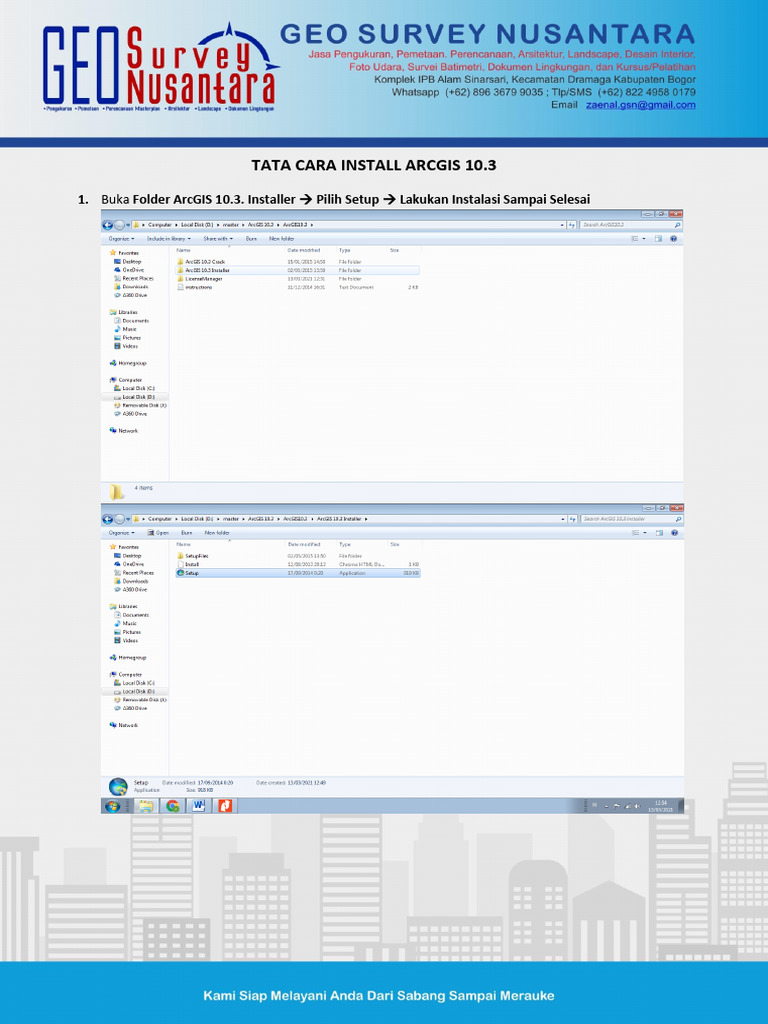
Task: Open Windows Start orb on taskbar
Action: [x=112, y=806]
